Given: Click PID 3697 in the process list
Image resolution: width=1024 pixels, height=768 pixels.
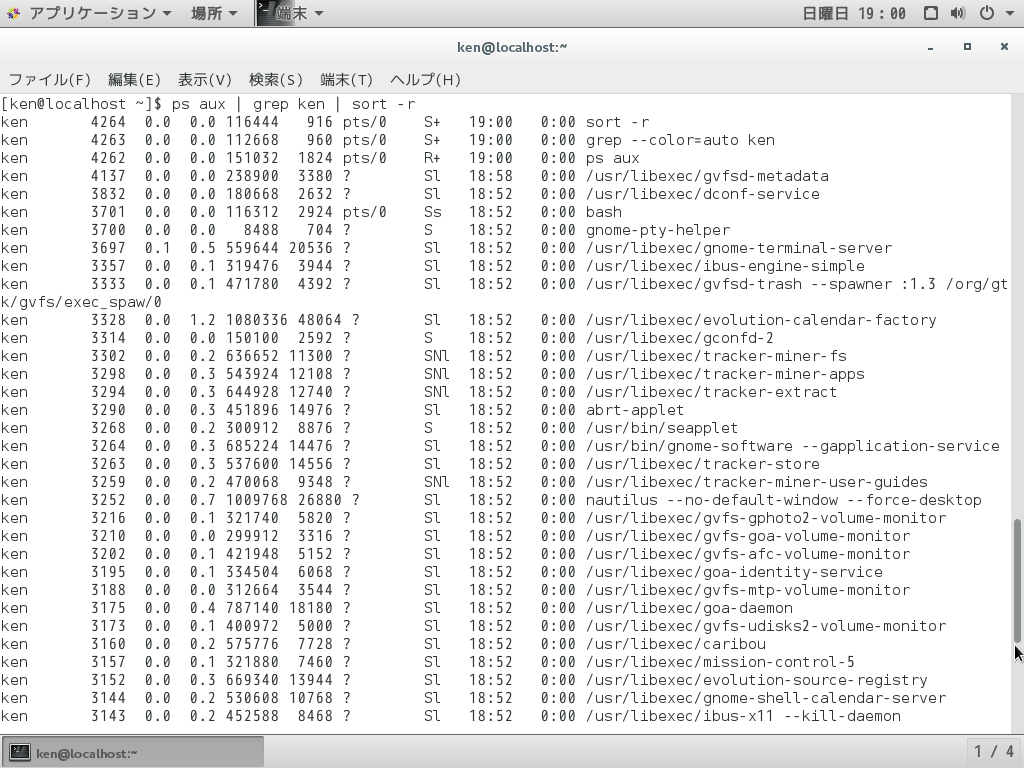Looking at the screenshot, I should (108, 248).
